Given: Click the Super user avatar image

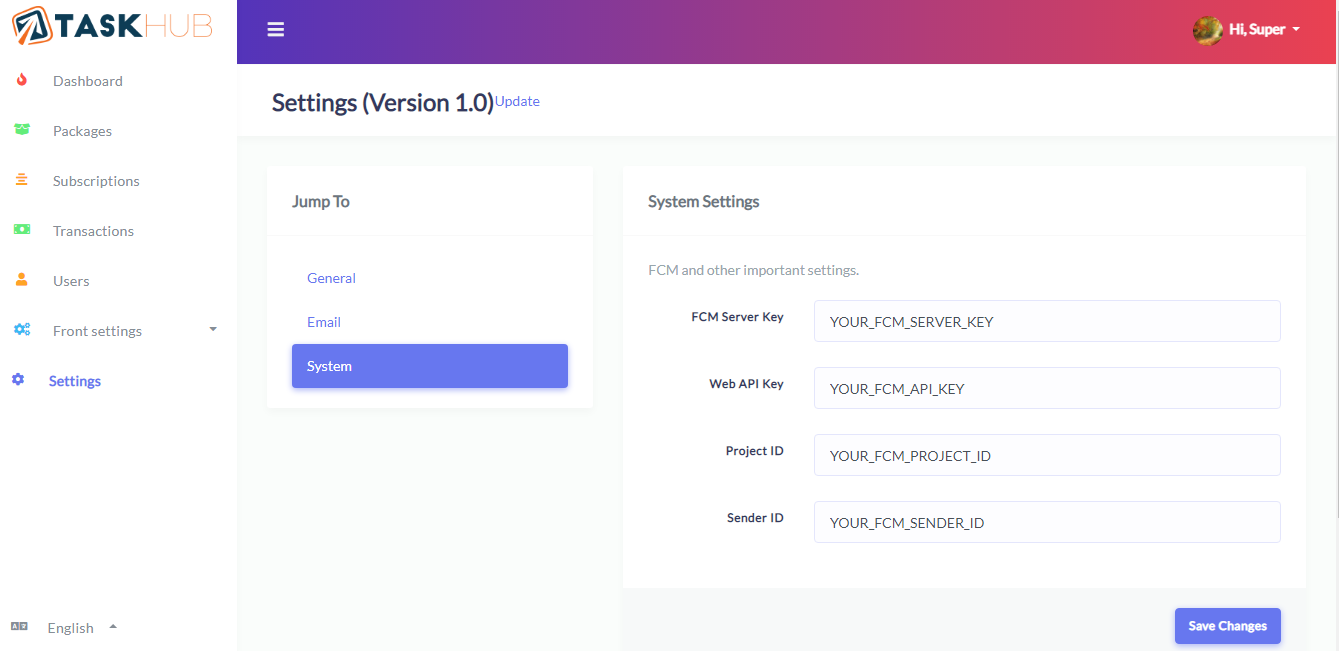Looking at the screenshot, I should click(1207, 29).
